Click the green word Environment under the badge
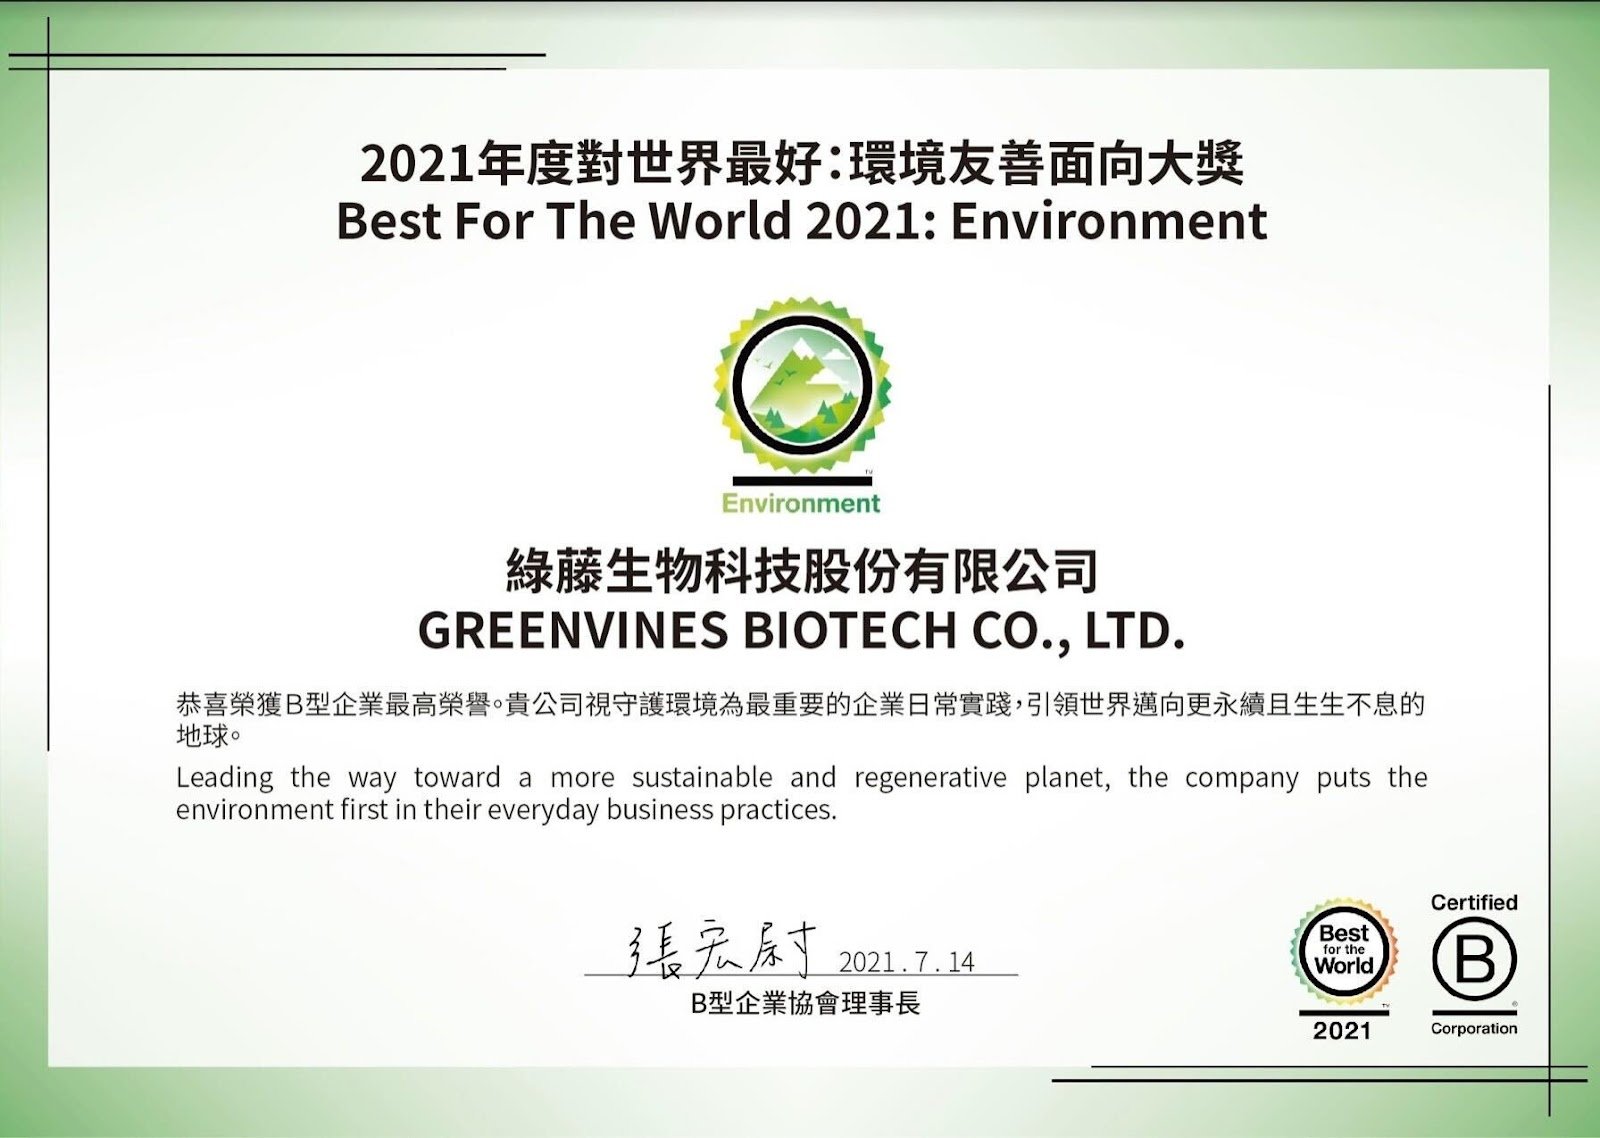The height and width of the screenshot is (1138, 1600). 801,503
